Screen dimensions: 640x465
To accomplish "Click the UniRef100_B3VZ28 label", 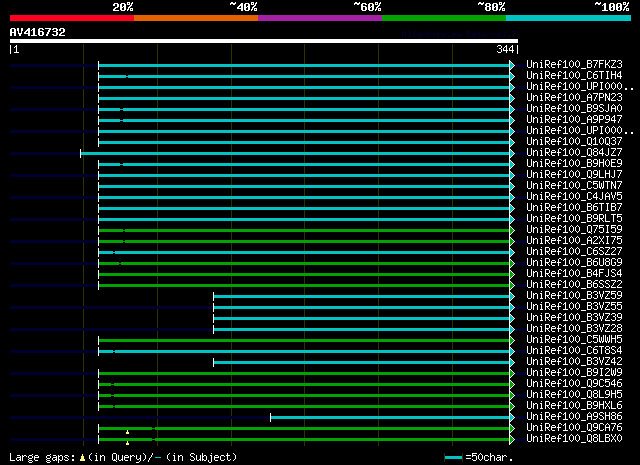I will (574, 329).
